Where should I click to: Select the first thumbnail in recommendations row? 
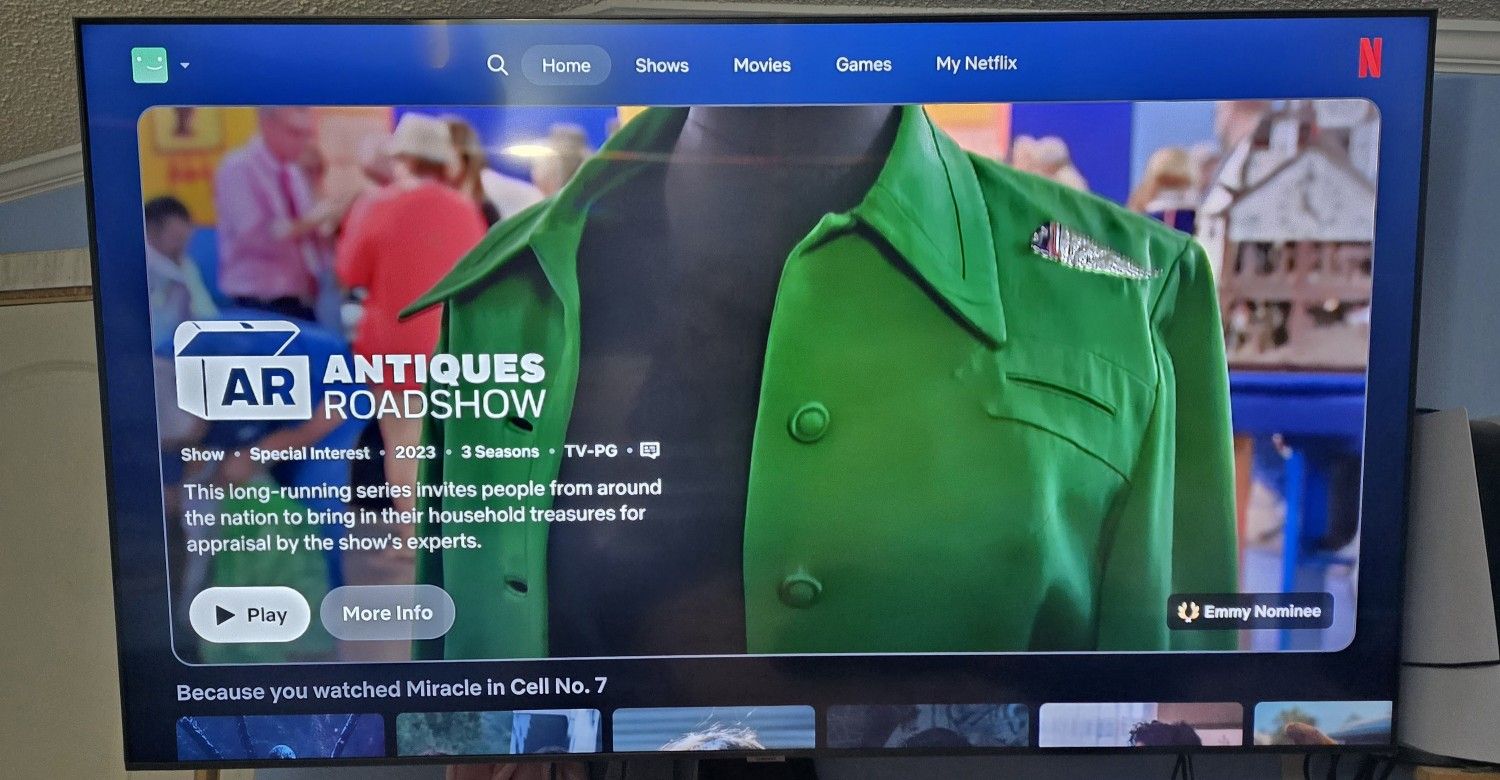[281, 735]
